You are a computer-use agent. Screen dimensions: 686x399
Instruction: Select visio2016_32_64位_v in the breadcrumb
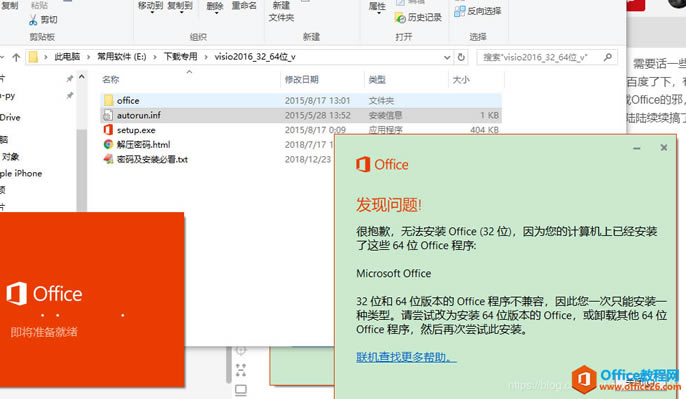point(255,56)
